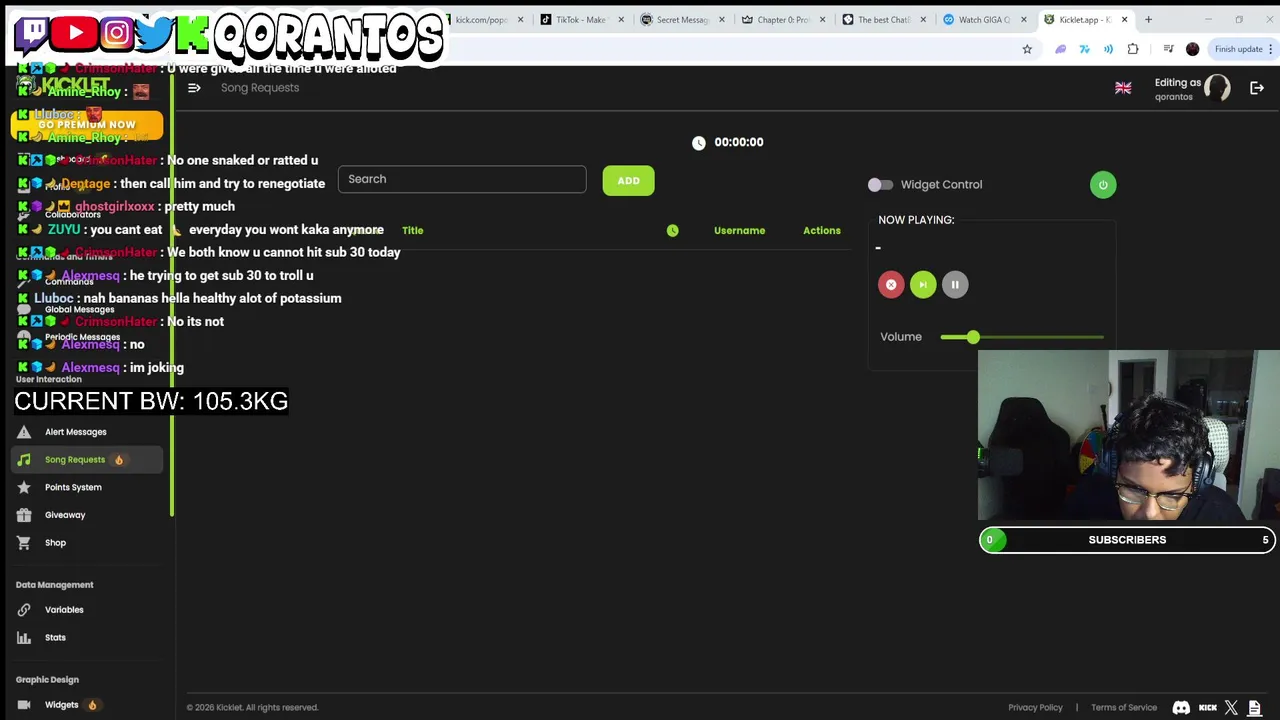
Task: Click in the song Search field
Action: point(462,179)
